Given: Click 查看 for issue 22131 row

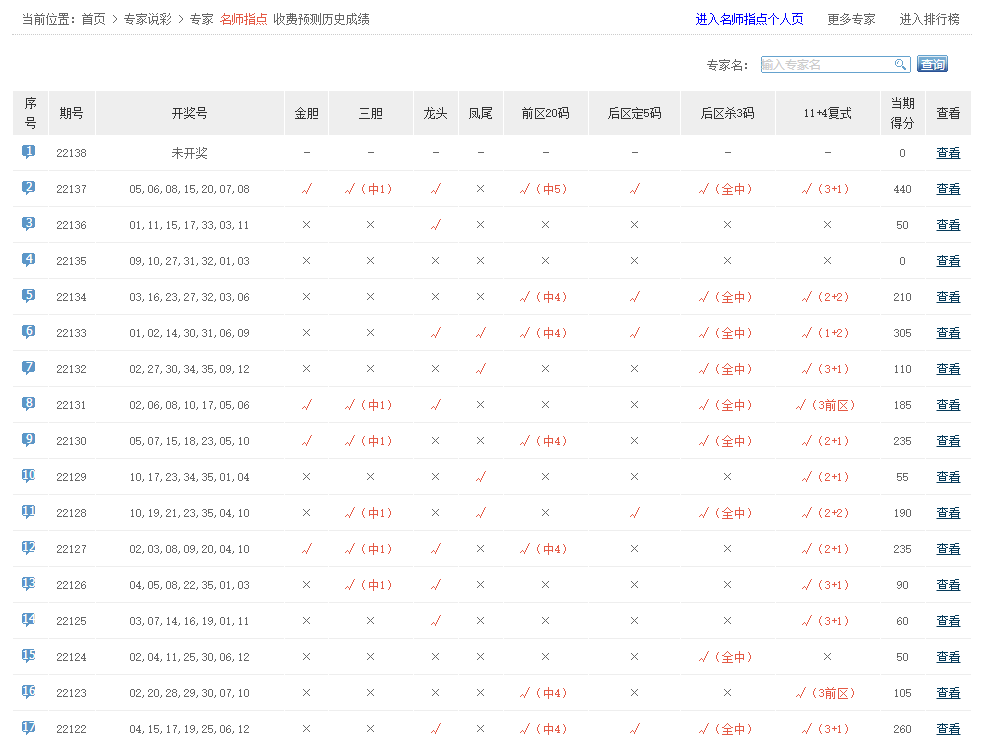Looking at the screenshot, I should (947, 405).
